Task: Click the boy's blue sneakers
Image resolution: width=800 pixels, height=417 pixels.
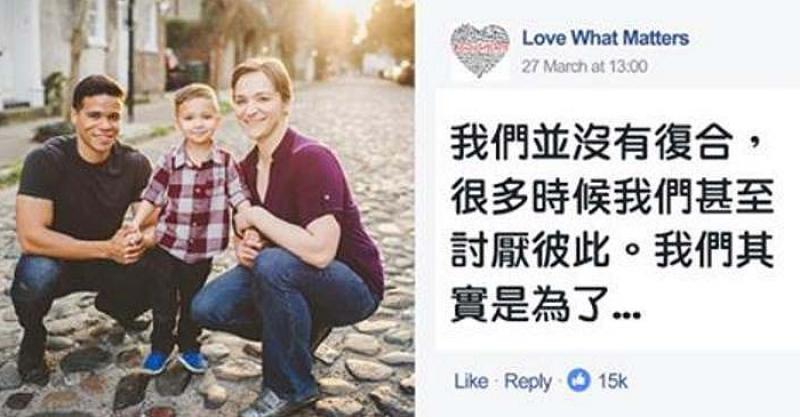Action: 174,361
